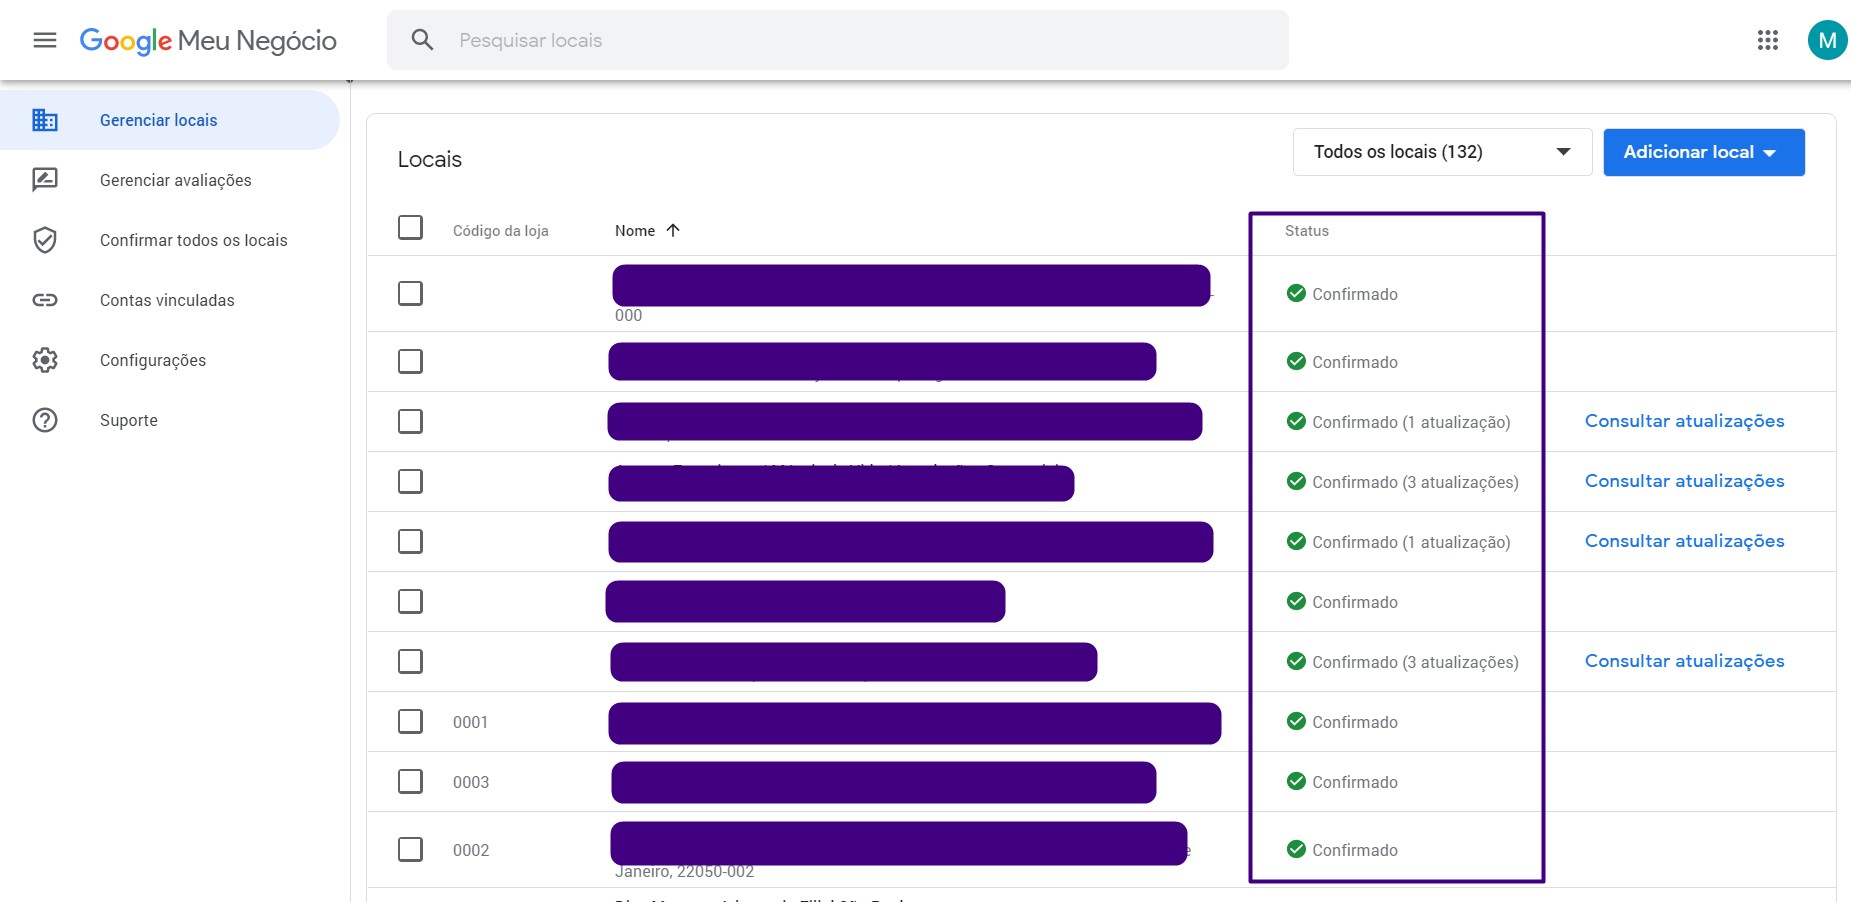Click the Confirmar todos os locais shield icon

click(x=45, y=240)
